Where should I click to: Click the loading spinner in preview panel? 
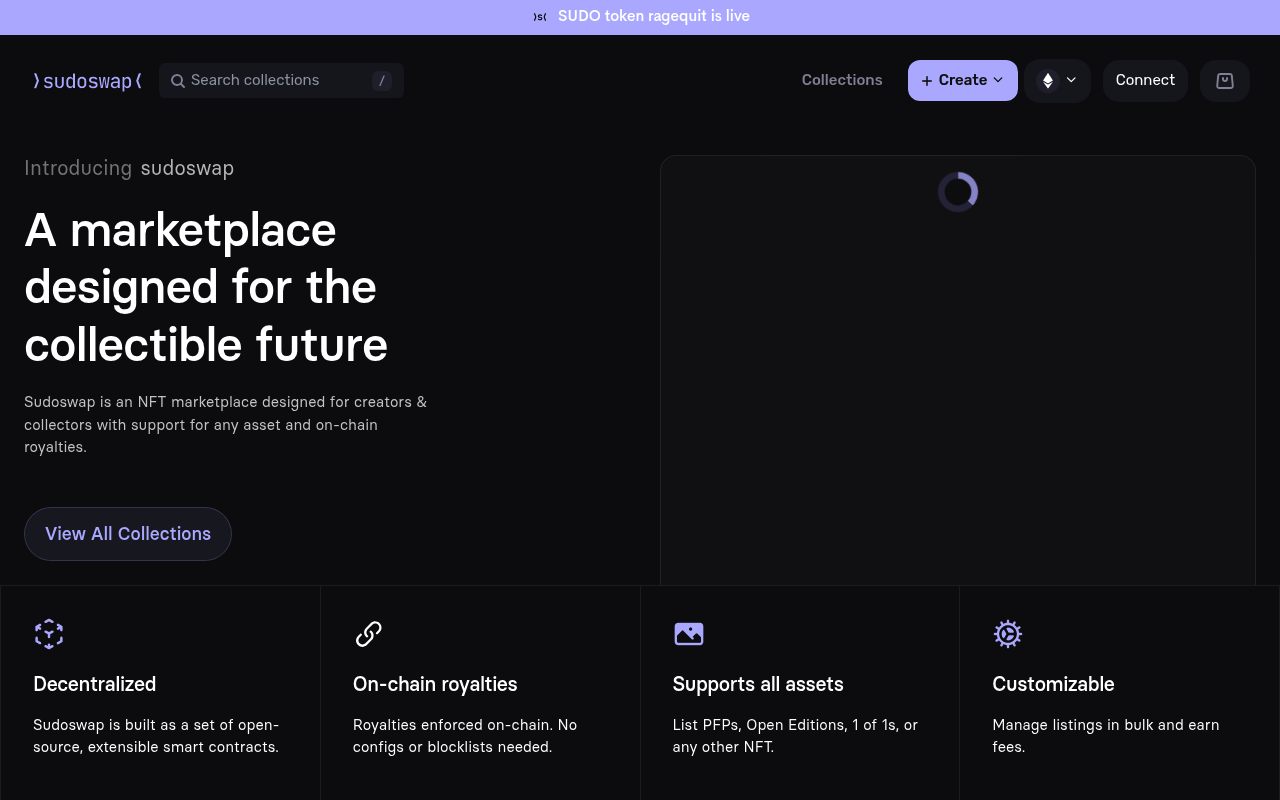pos(958,192)
